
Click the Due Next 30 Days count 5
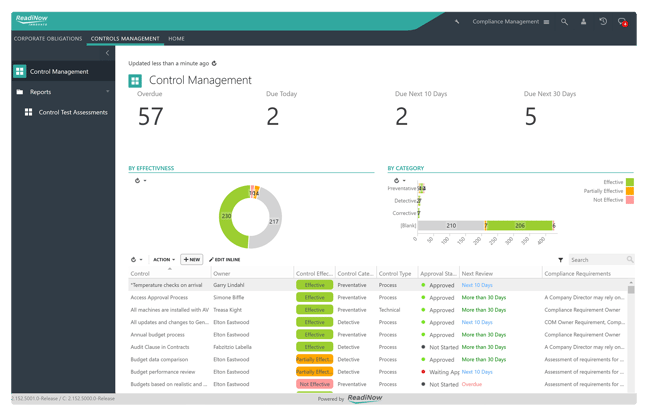(x=531, y=116)
